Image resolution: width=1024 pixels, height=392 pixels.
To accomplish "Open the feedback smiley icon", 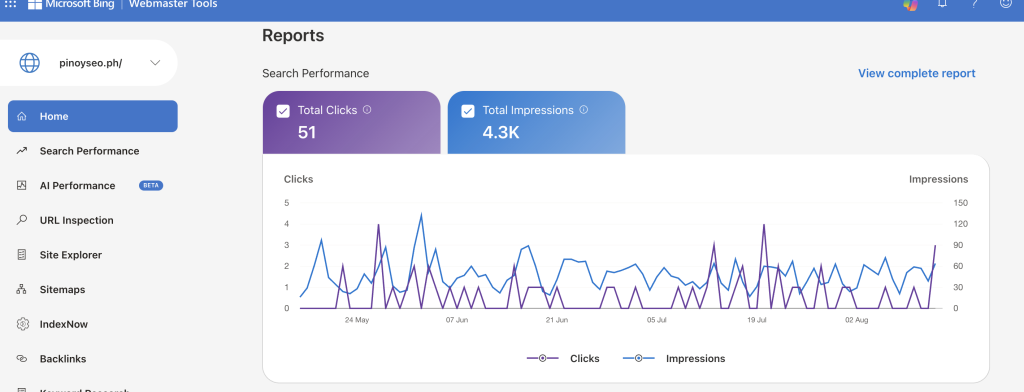I will tap(1006, 4).
